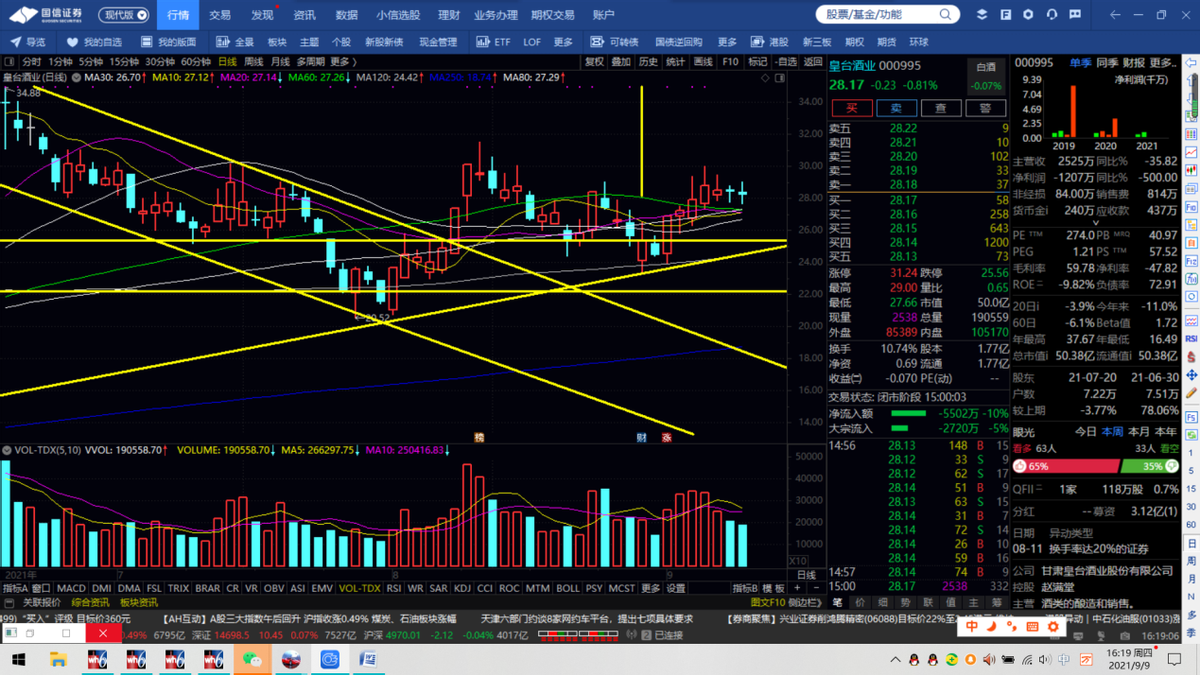Toggle the BOLL indicator
Screen dimensions: 1200x675
point(567,589)
